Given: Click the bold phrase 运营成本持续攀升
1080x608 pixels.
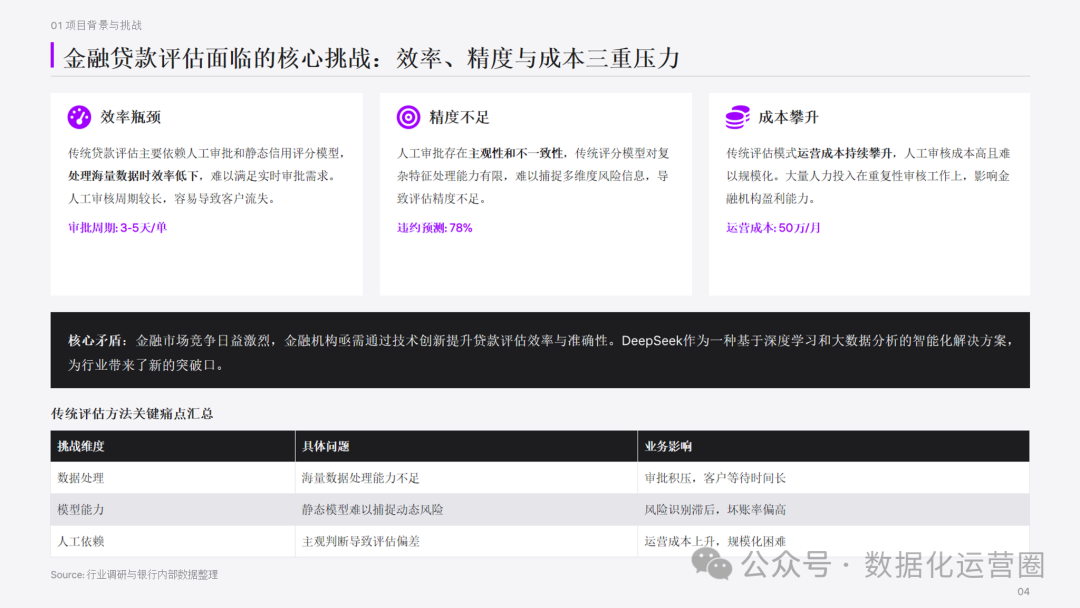Looking at the screenshot, I should (845, 154).
